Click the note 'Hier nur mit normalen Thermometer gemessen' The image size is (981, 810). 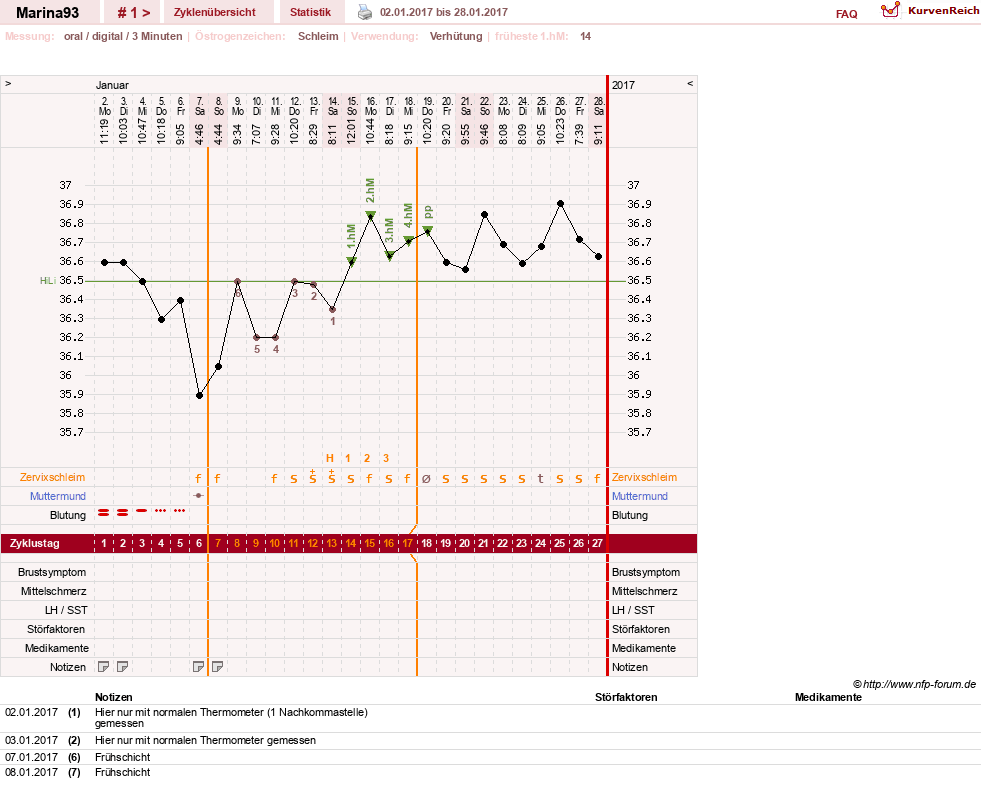[x=205, y=740]
